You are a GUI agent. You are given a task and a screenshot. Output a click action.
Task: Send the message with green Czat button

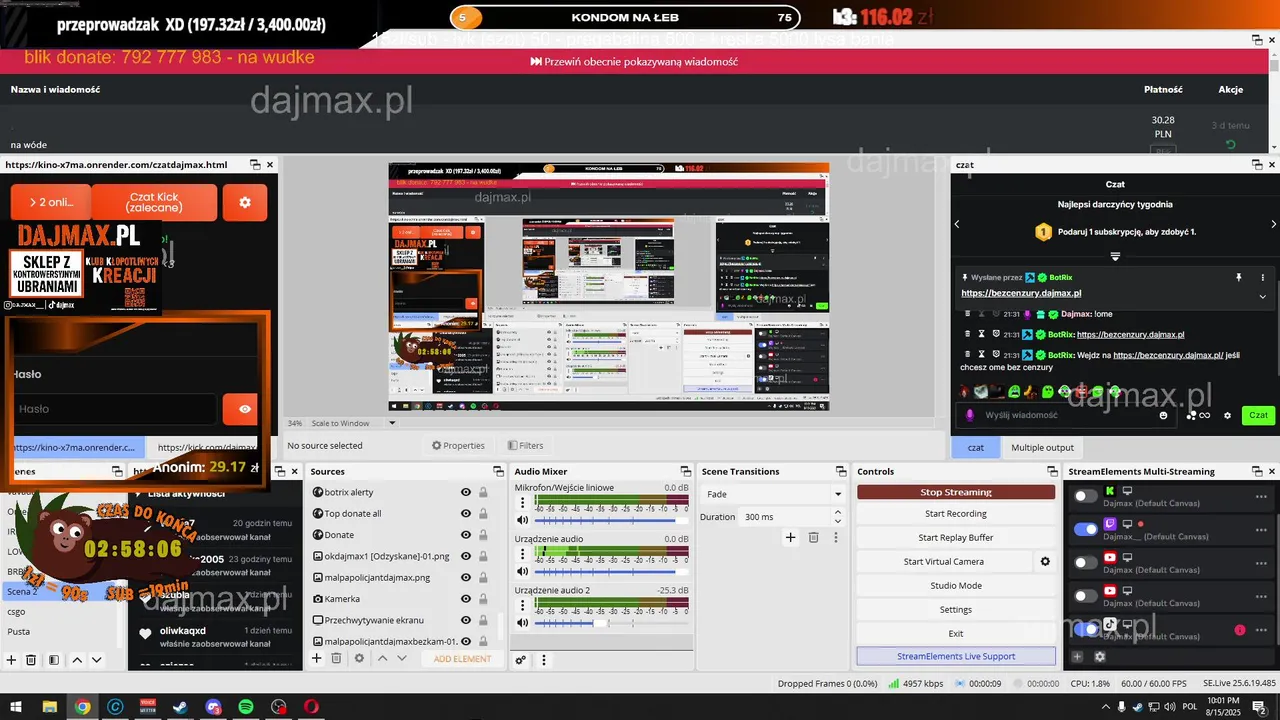1258,415
